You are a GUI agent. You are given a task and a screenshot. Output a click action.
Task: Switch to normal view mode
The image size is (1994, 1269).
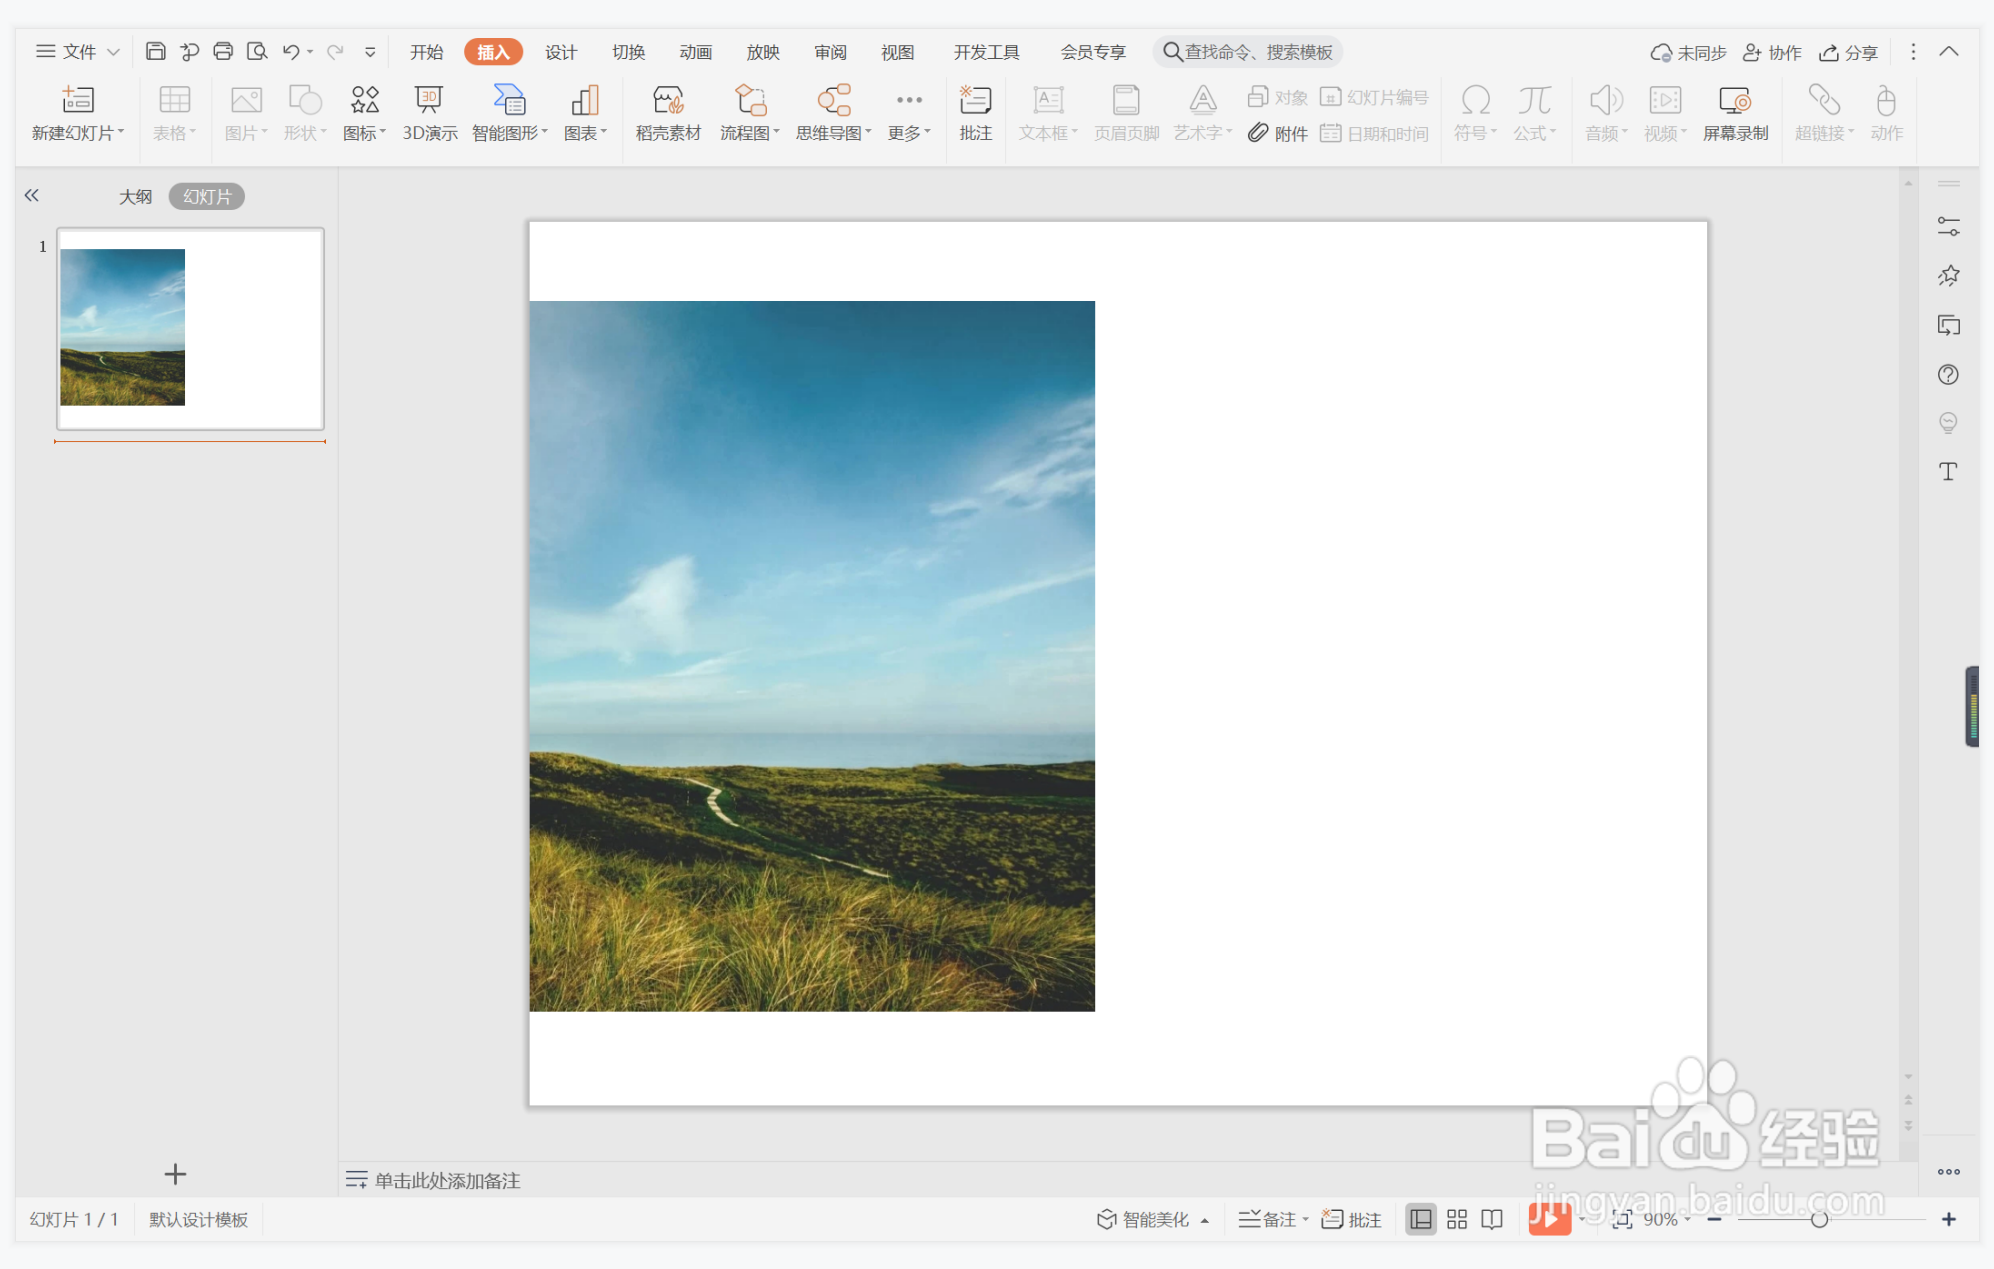coord(1420,1219)
